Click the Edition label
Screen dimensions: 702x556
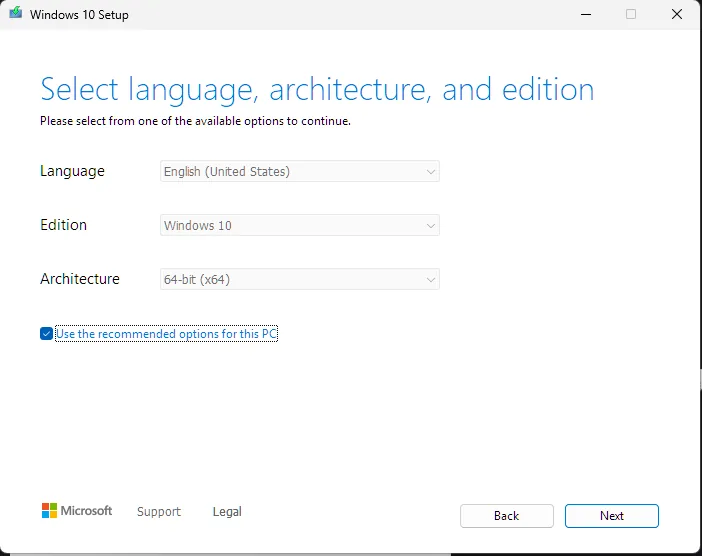point(63,225)
